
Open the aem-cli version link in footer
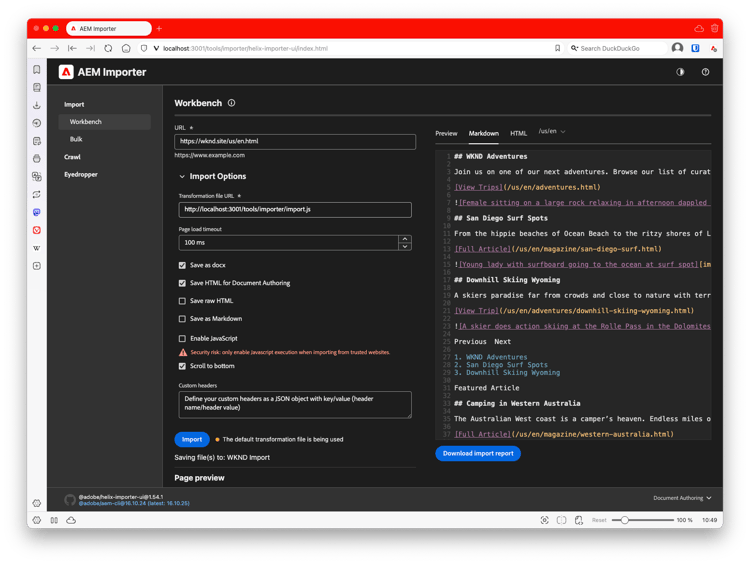tap(134, 503)
